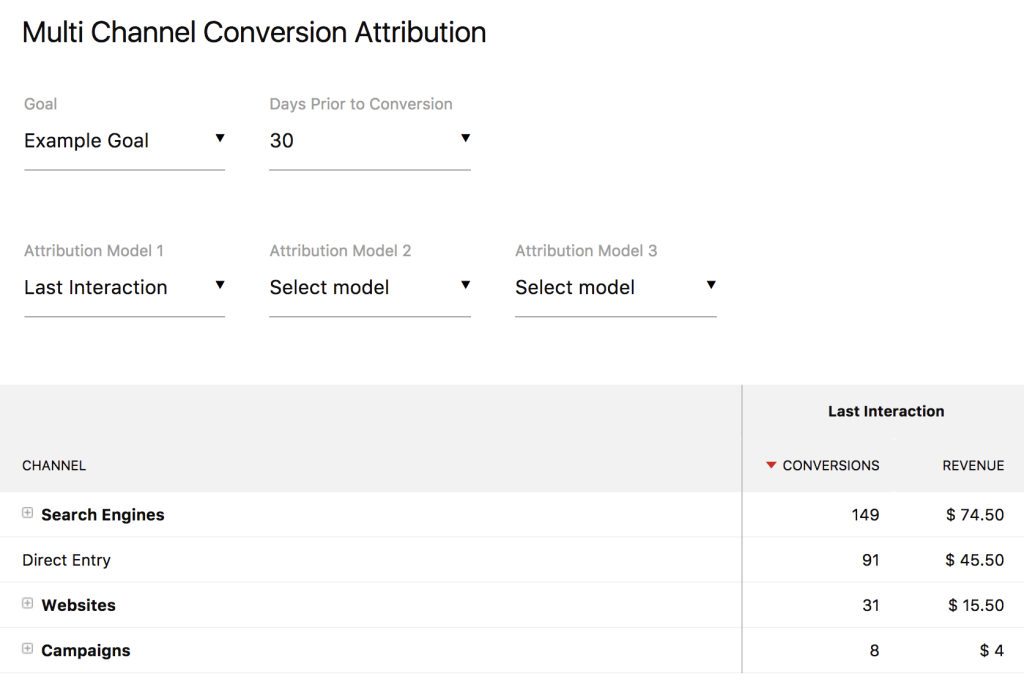Click the $ 45.50 revenue cell
The width and height of the screenshot is (1024, 699).
[974, 560]
